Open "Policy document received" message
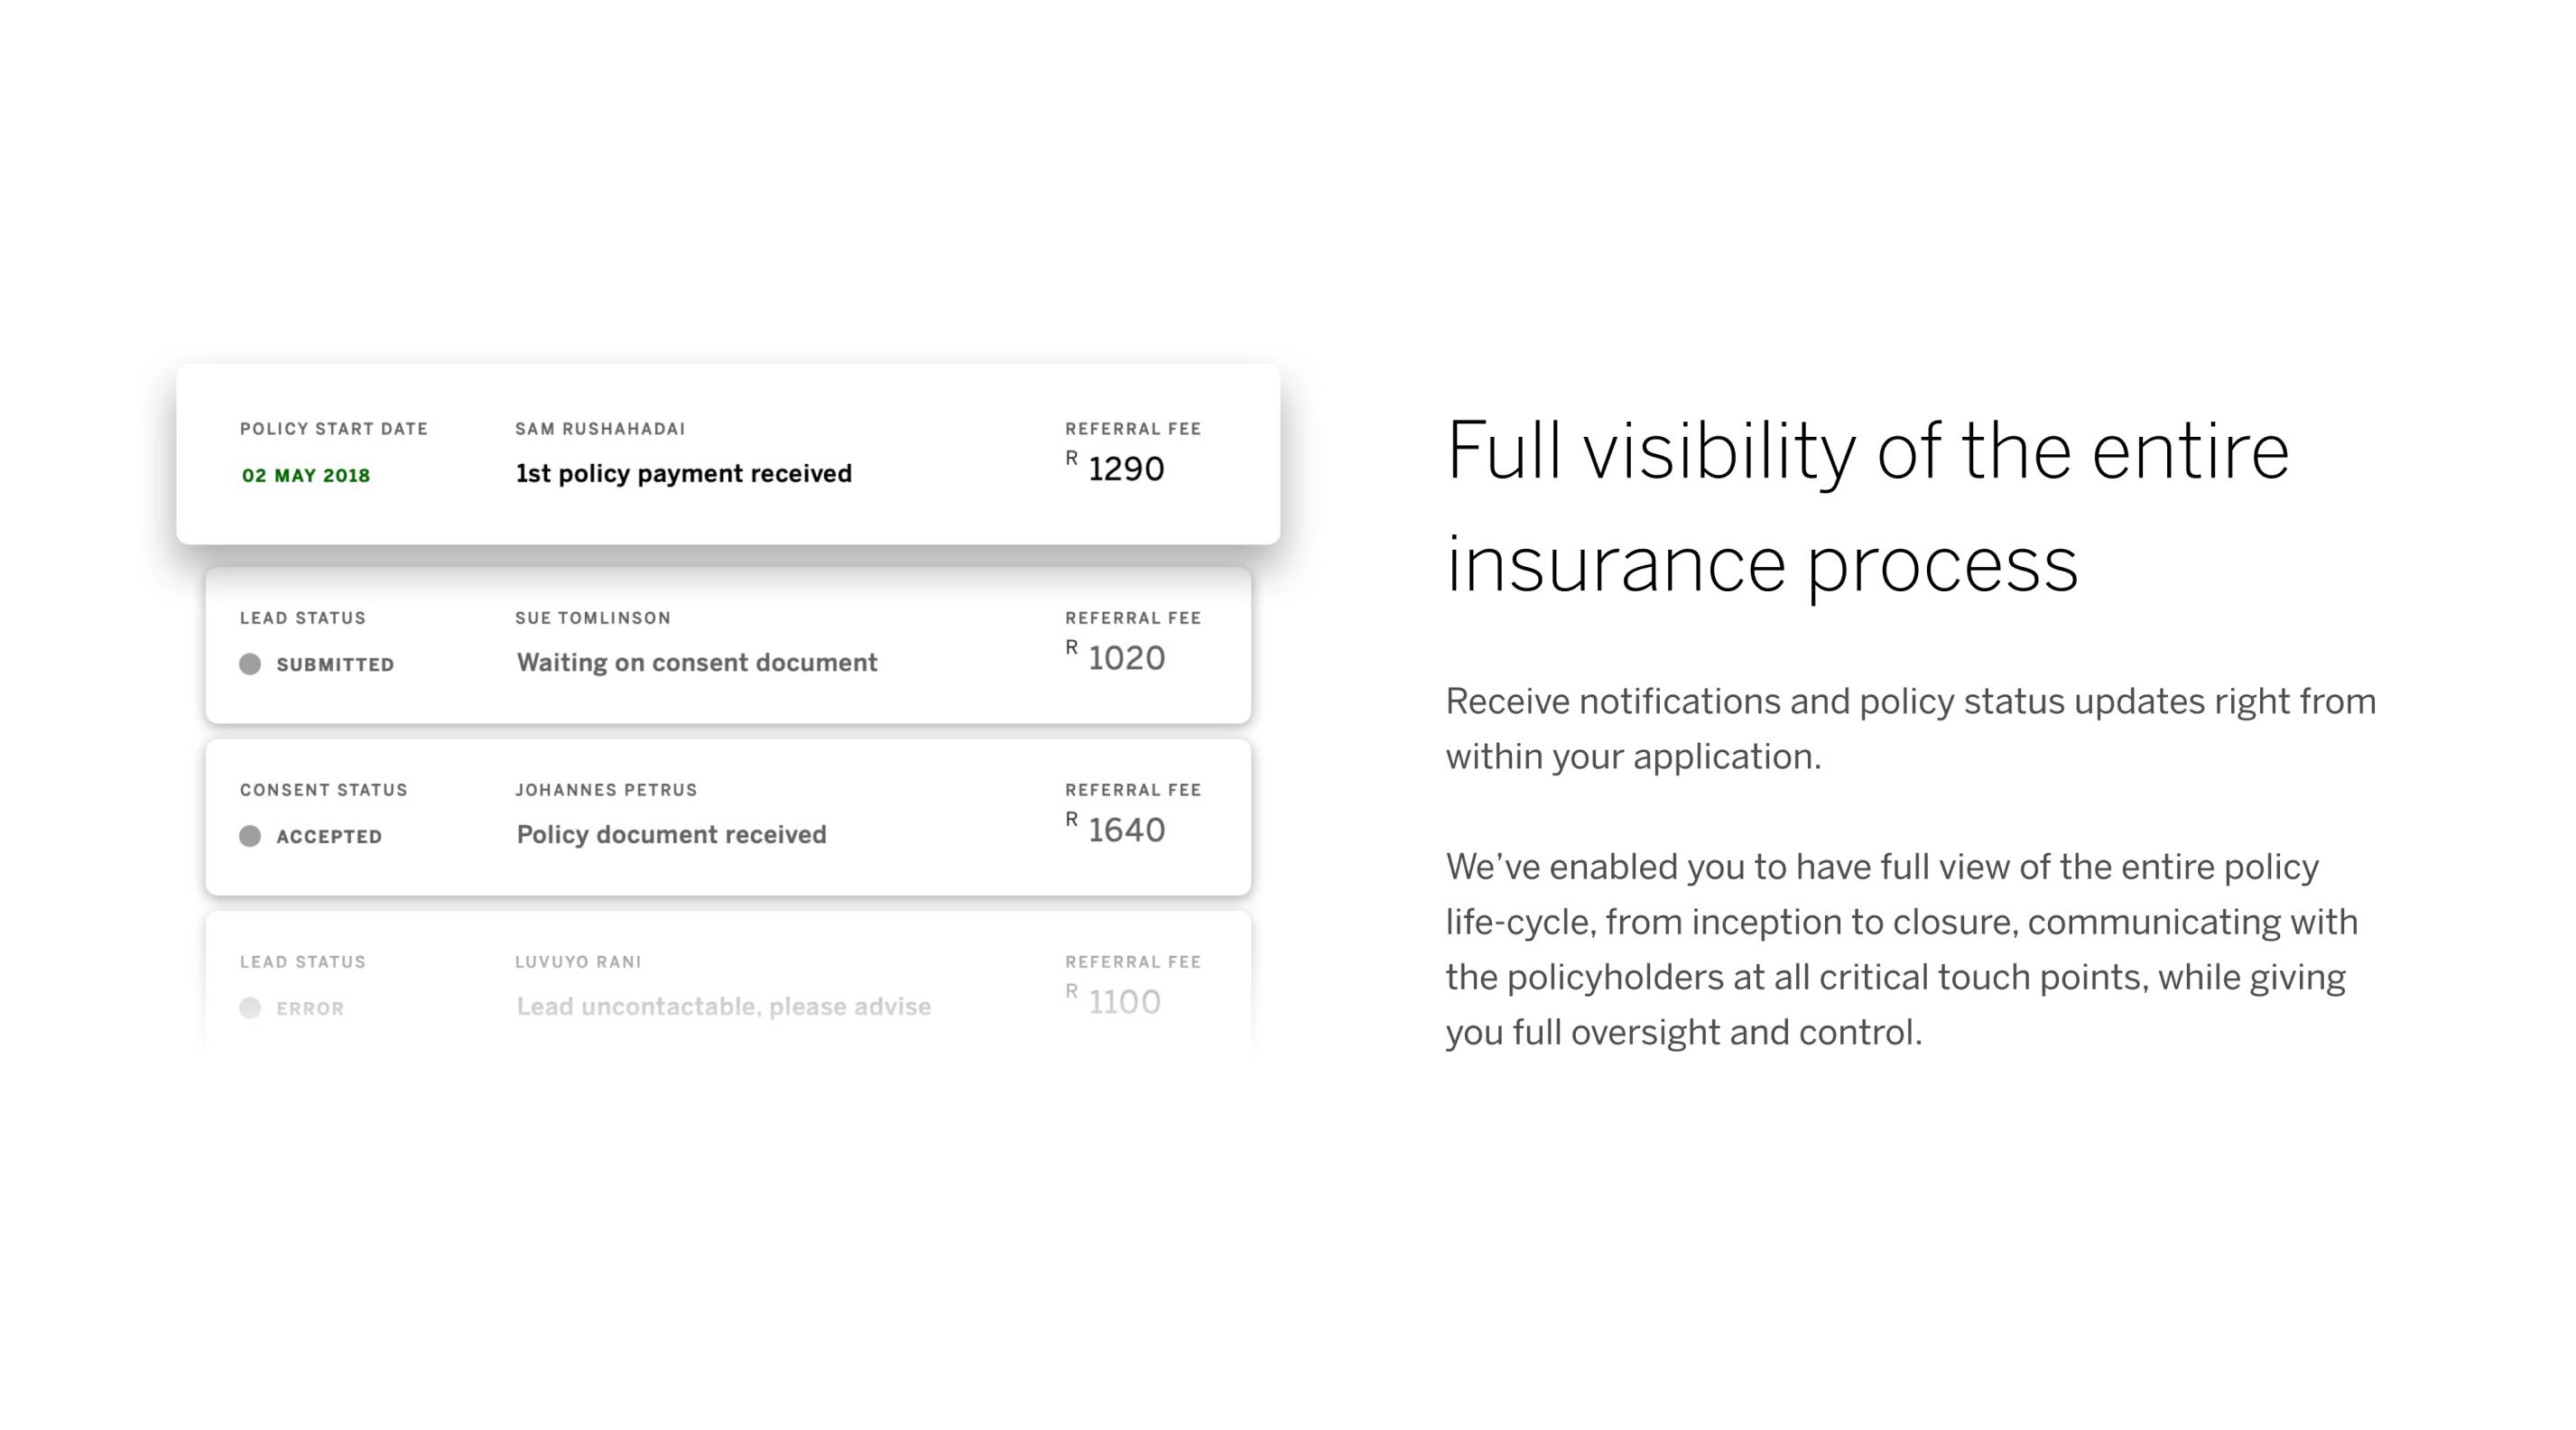 click(671, 835)
